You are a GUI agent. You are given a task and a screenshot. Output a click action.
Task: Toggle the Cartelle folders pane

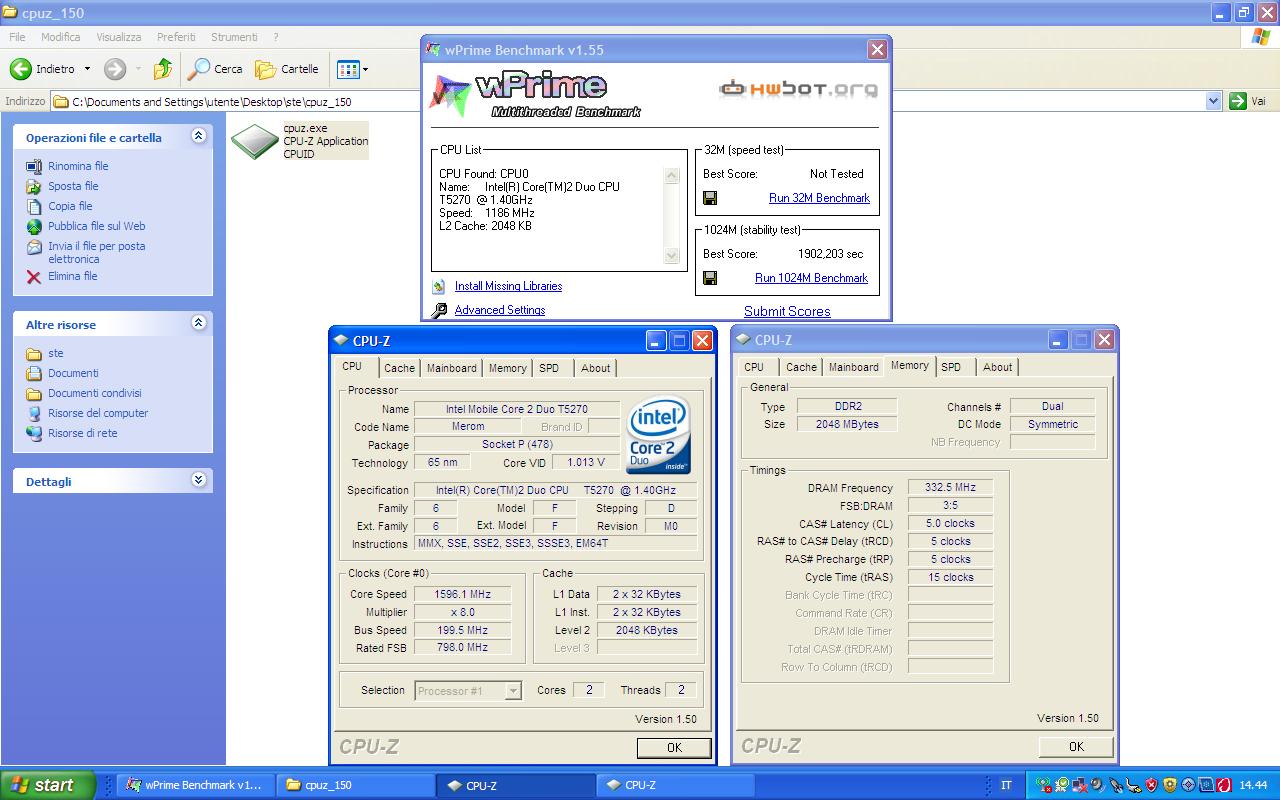287,69
